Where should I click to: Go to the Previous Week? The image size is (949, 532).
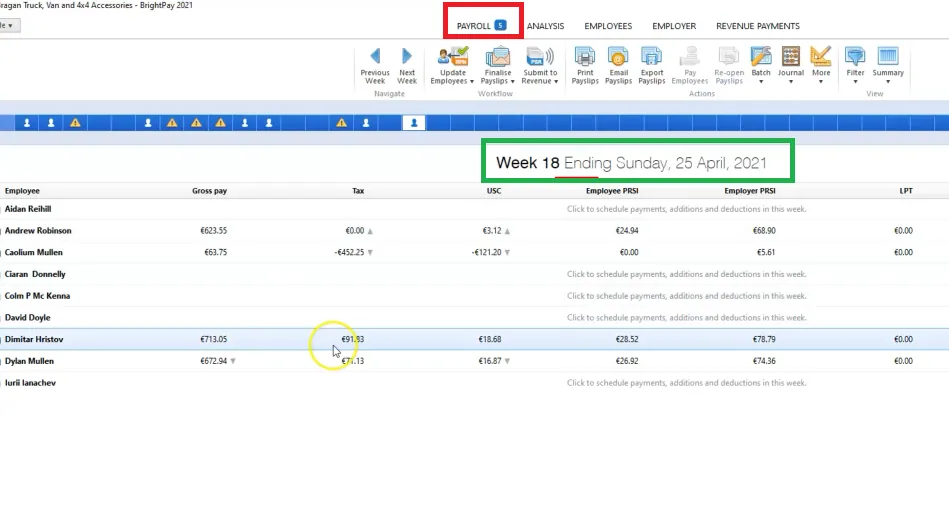(375, 65)
